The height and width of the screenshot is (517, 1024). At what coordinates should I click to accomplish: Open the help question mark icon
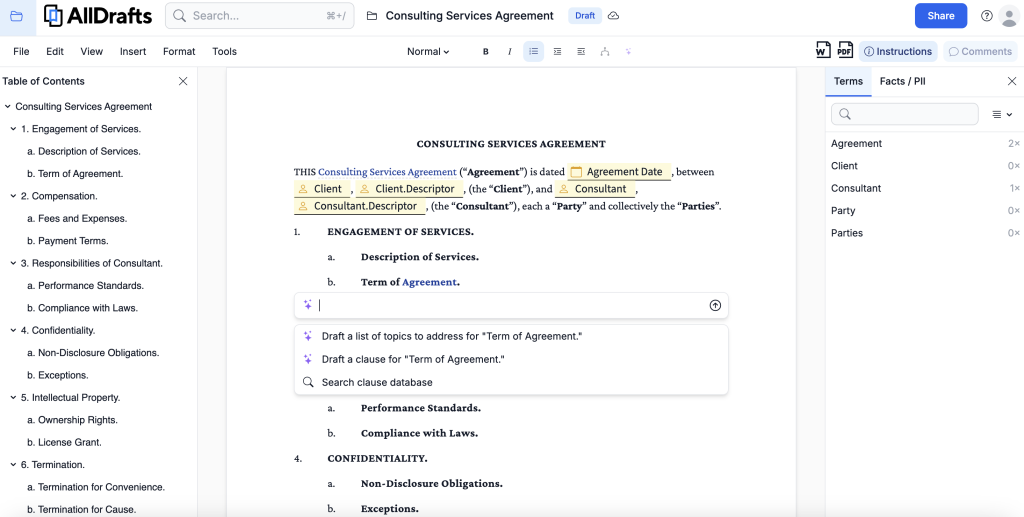pos(987,16)
